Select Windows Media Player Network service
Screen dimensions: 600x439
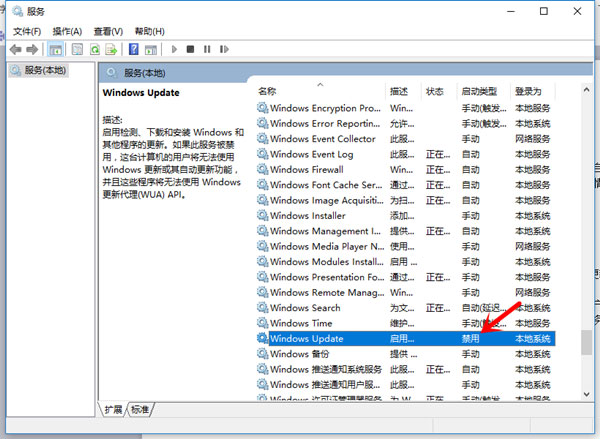coord(406,246)
